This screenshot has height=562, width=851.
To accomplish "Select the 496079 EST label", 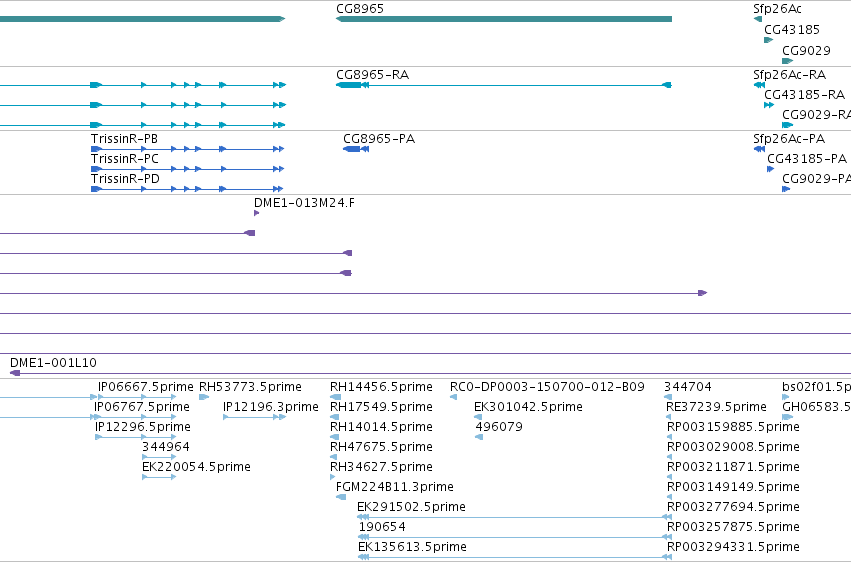I will point(499,427).
